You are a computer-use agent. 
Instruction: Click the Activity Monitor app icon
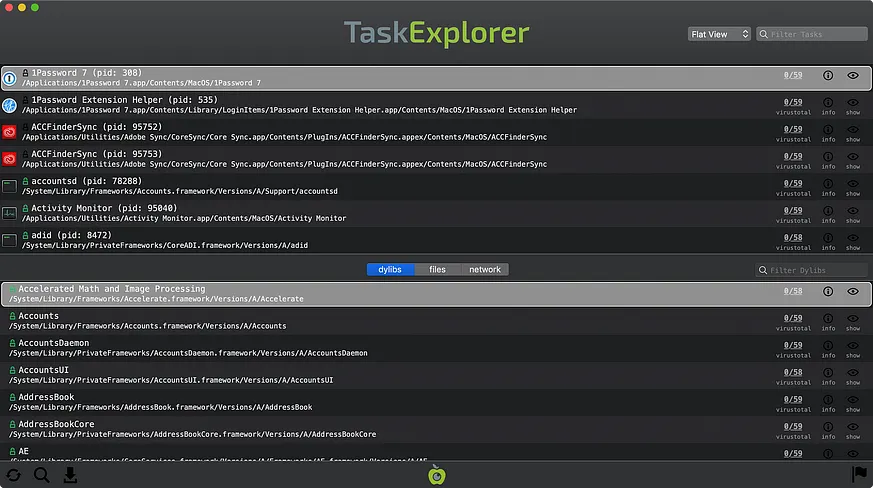coord(9,213)
